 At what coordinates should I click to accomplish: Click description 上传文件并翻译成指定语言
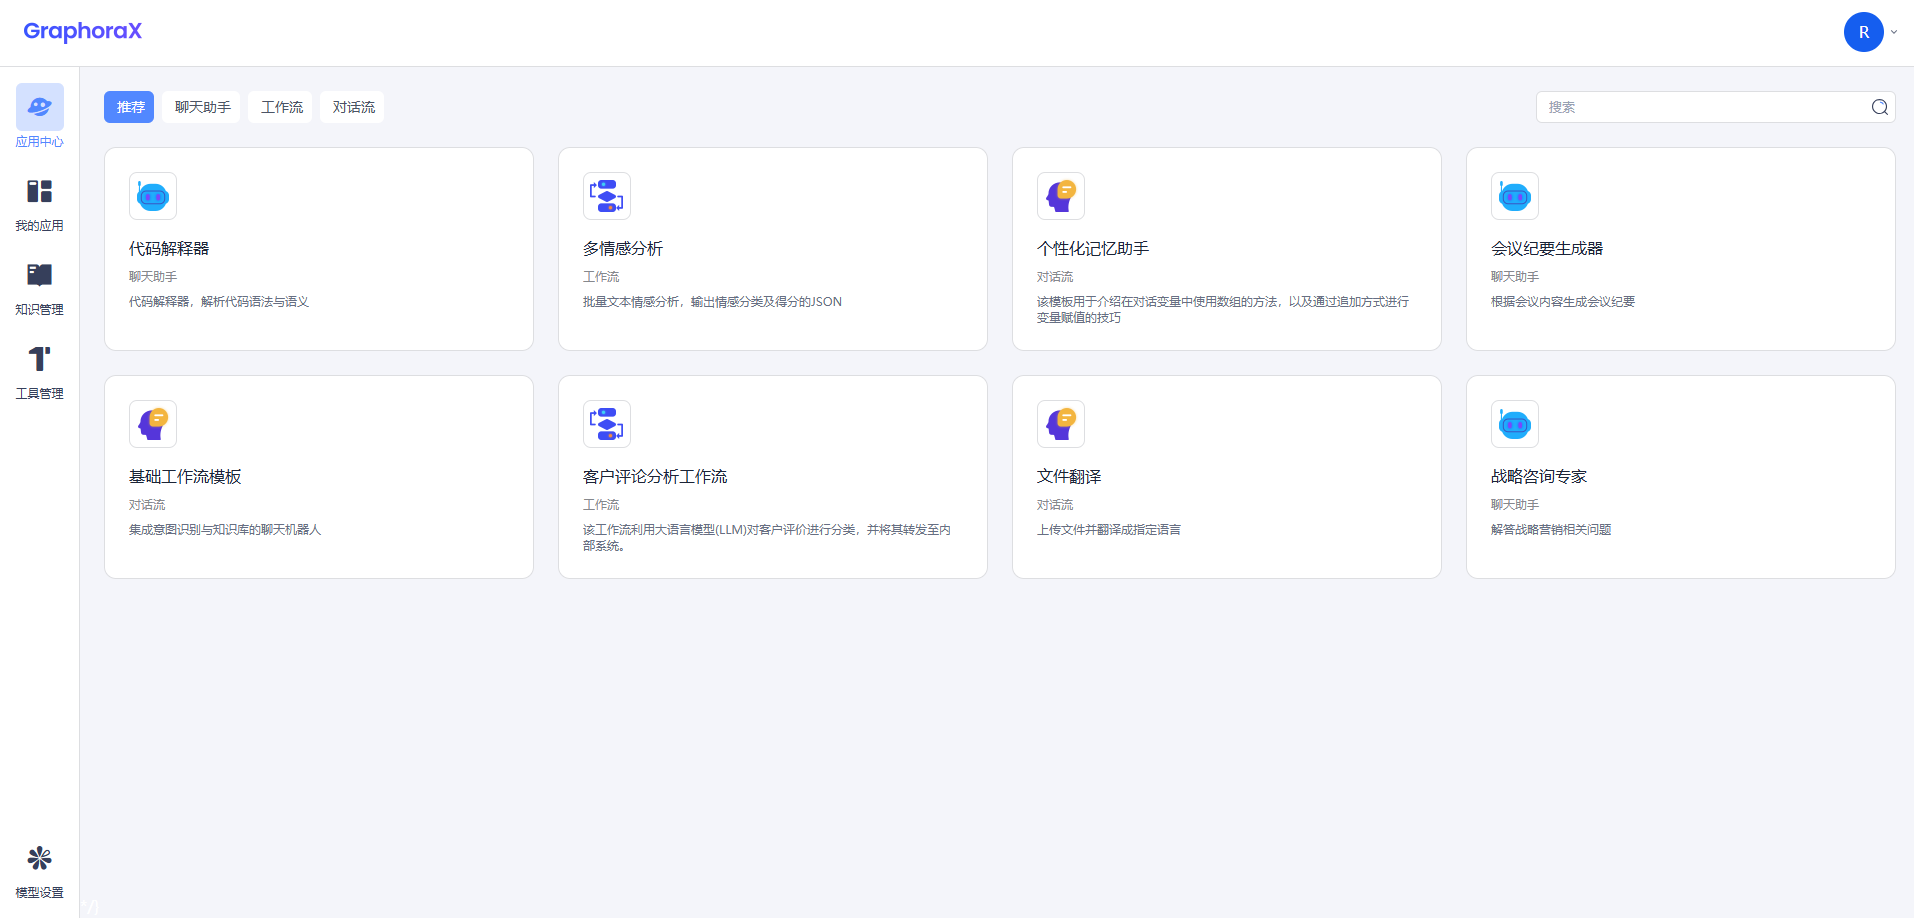click(1109, 530)
